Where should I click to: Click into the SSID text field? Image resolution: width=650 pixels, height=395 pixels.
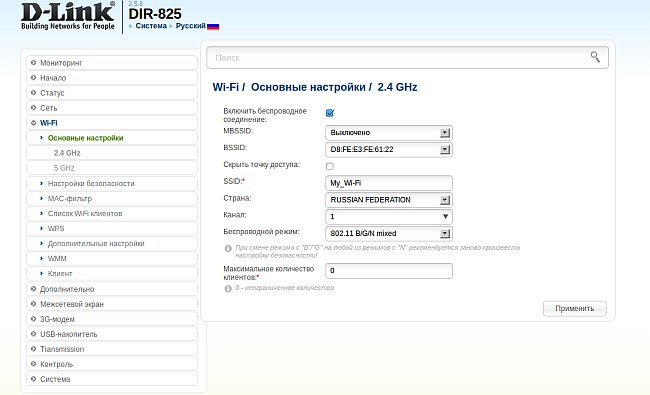click(x=388, y=183)
